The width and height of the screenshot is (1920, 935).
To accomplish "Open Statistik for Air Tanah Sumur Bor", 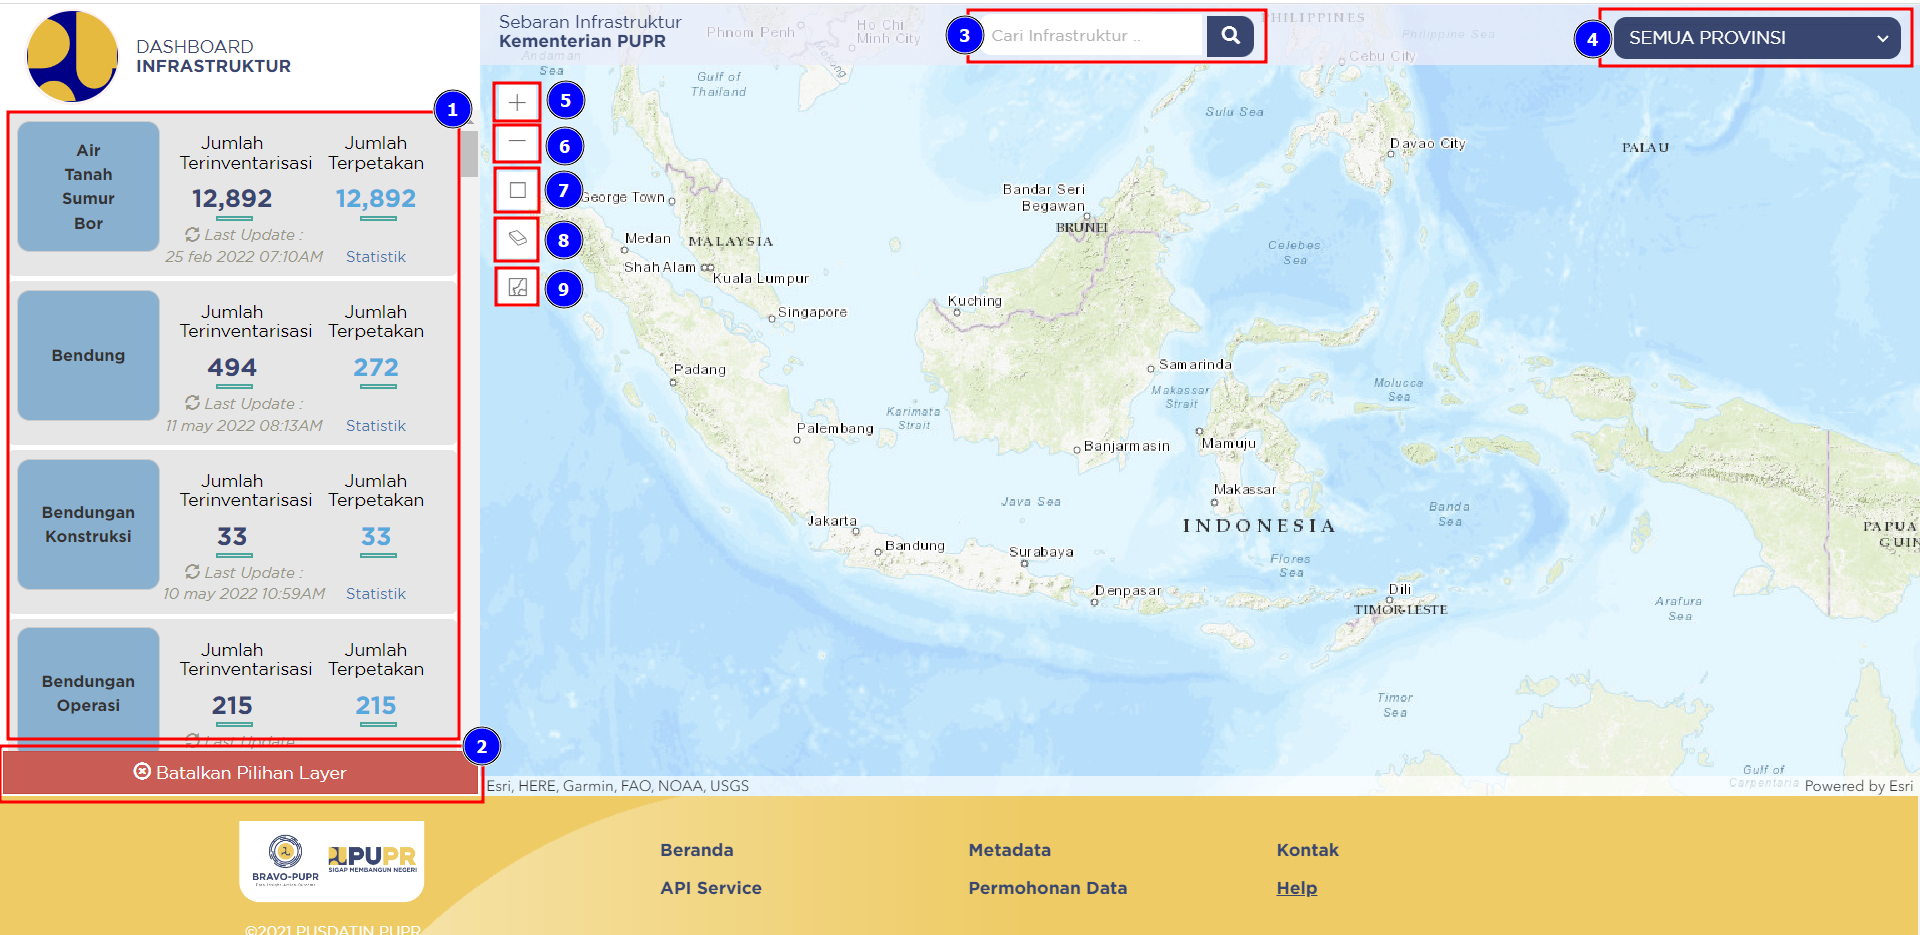I will point(376,257).
